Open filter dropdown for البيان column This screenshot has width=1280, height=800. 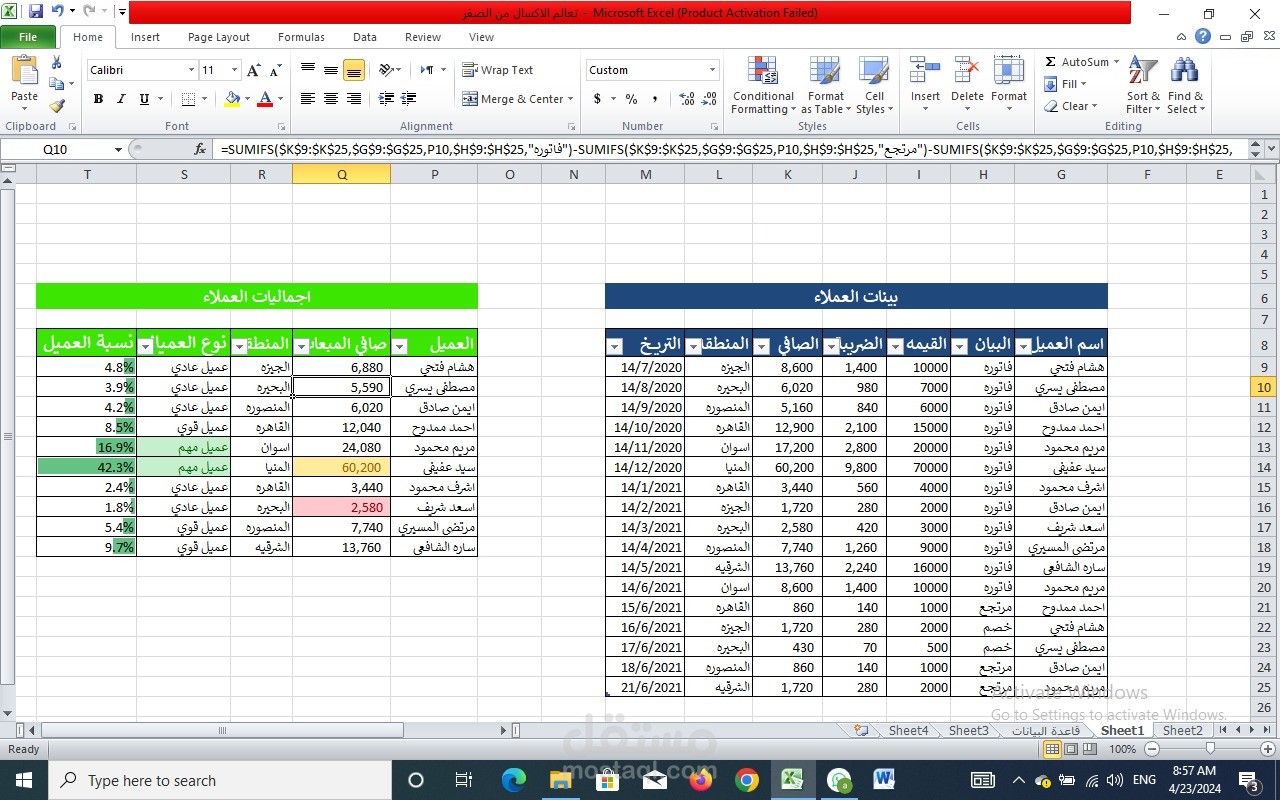click(x=960, y=345)
